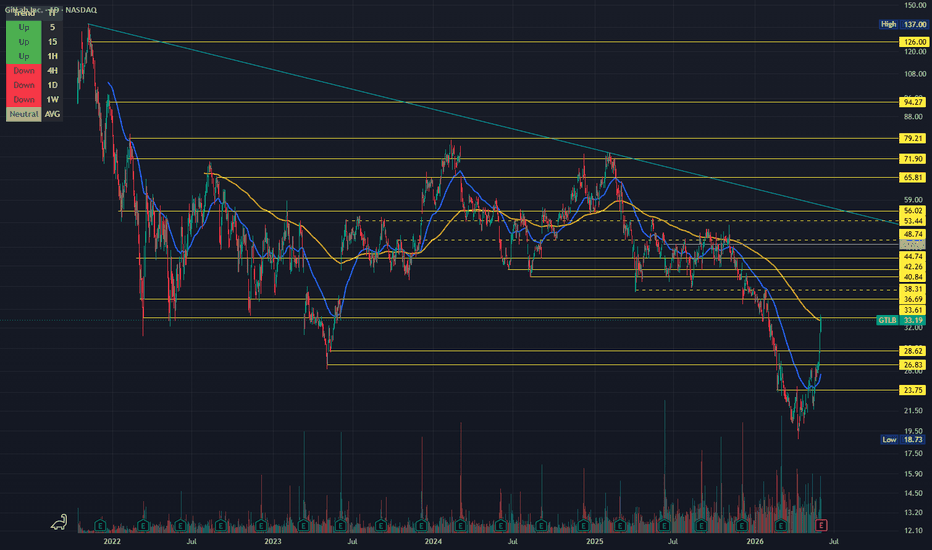
Task: Click the 1W timeframe cell in trend table
Action: click(x=52, y=99)
